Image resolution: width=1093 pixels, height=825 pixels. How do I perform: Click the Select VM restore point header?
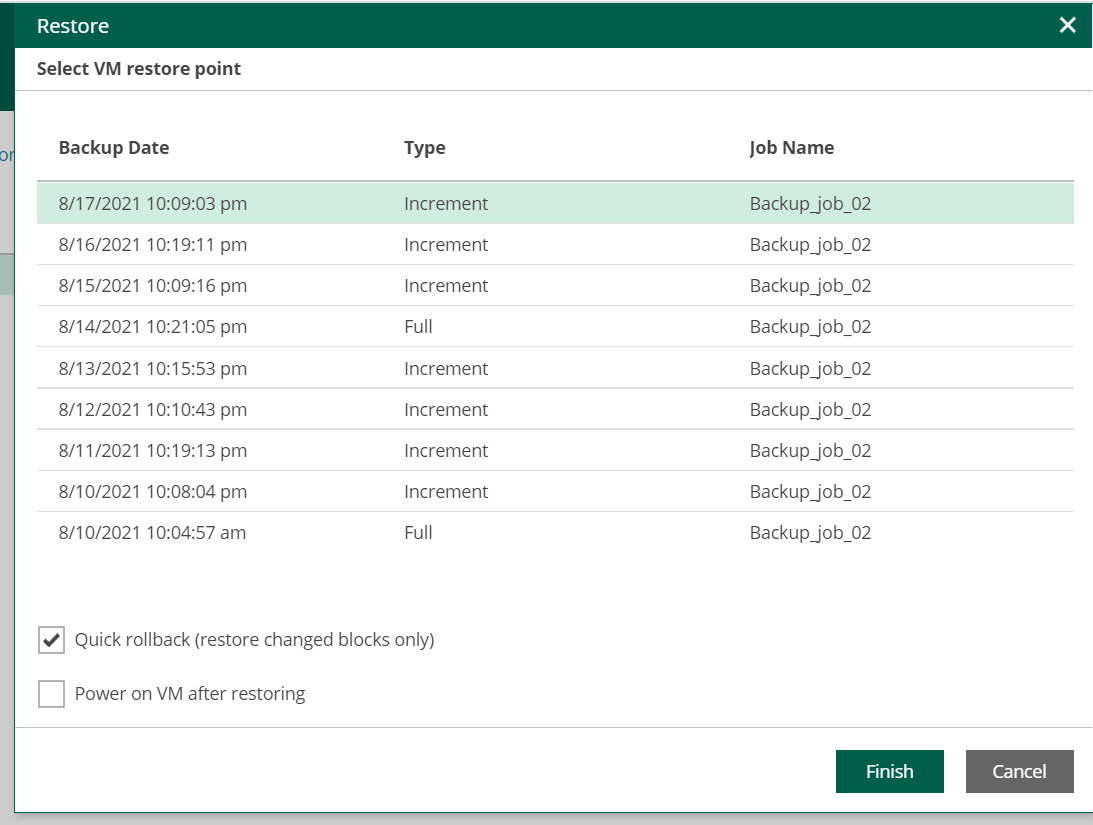click(x=137, y=68)
